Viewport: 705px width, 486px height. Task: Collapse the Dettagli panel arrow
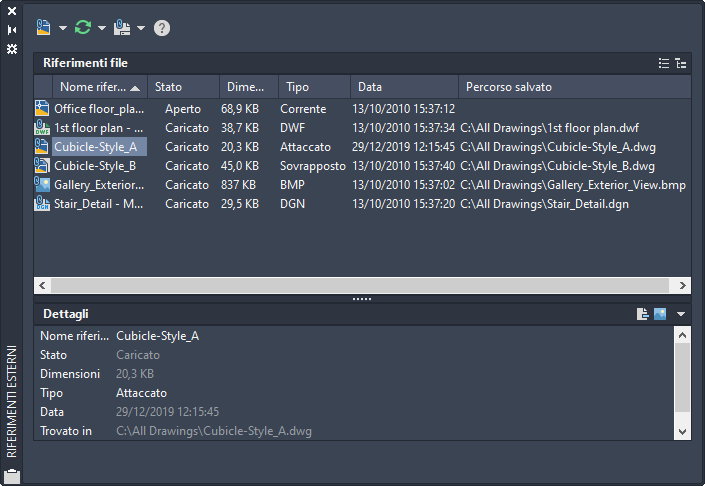681,314
